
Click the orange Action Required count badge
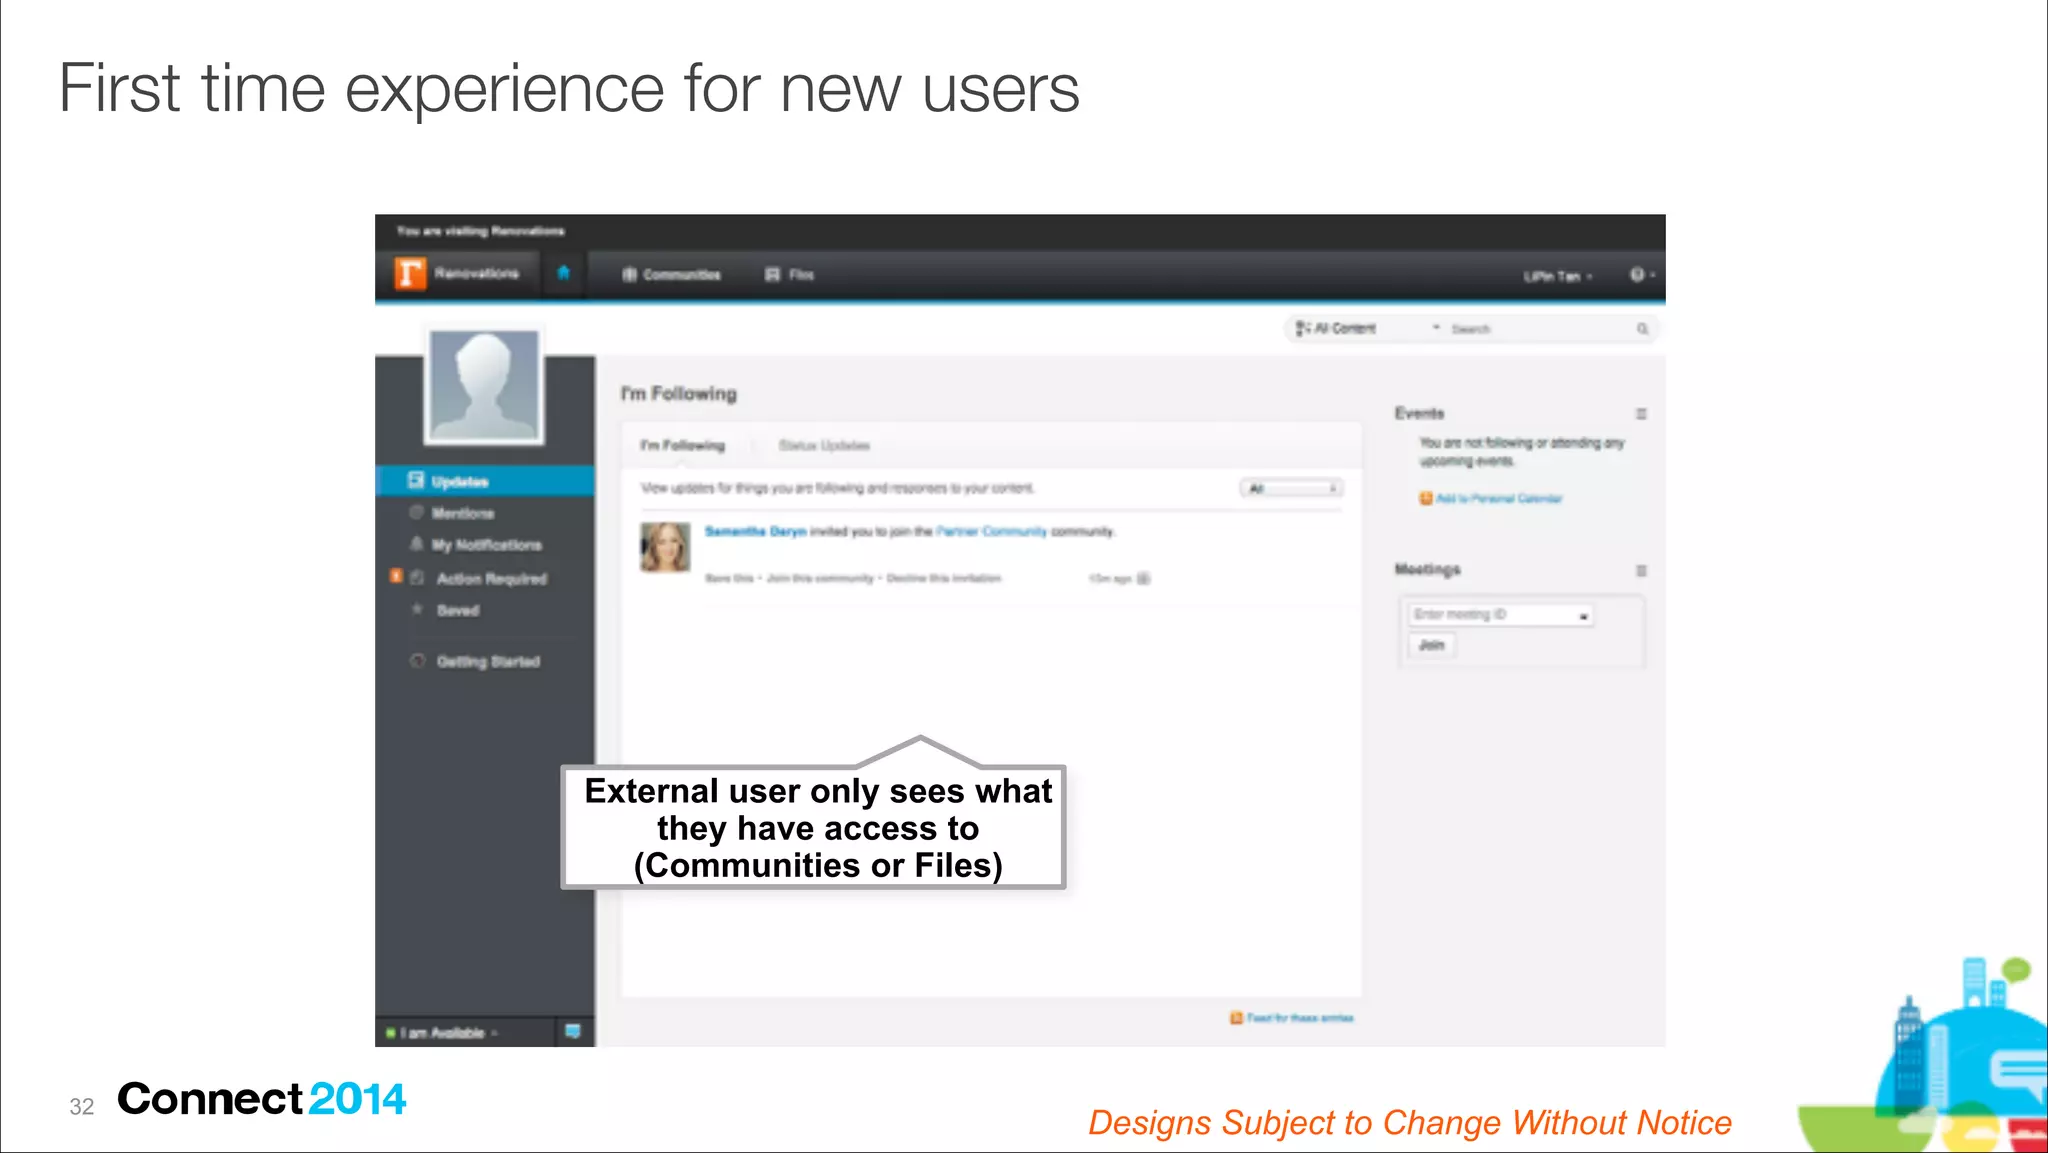point(396,576)
